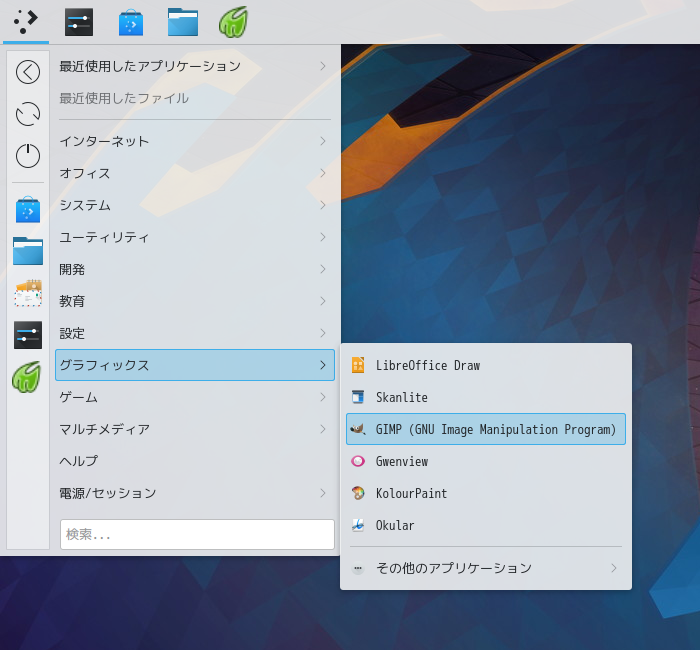
Task: Click the Skanlite scanner icon
Action: click(358, 397)
